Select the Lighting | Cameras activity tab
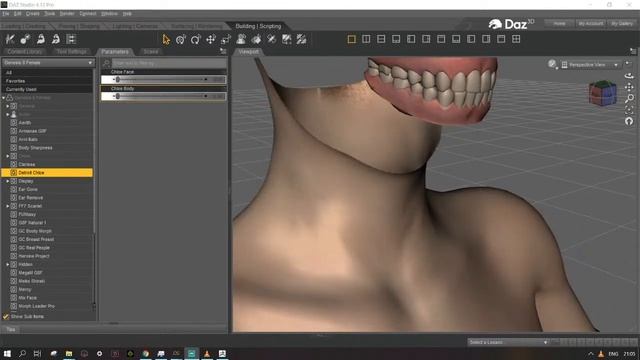Image resolution: width=640 pixels, height=360 pixels. 136,26
